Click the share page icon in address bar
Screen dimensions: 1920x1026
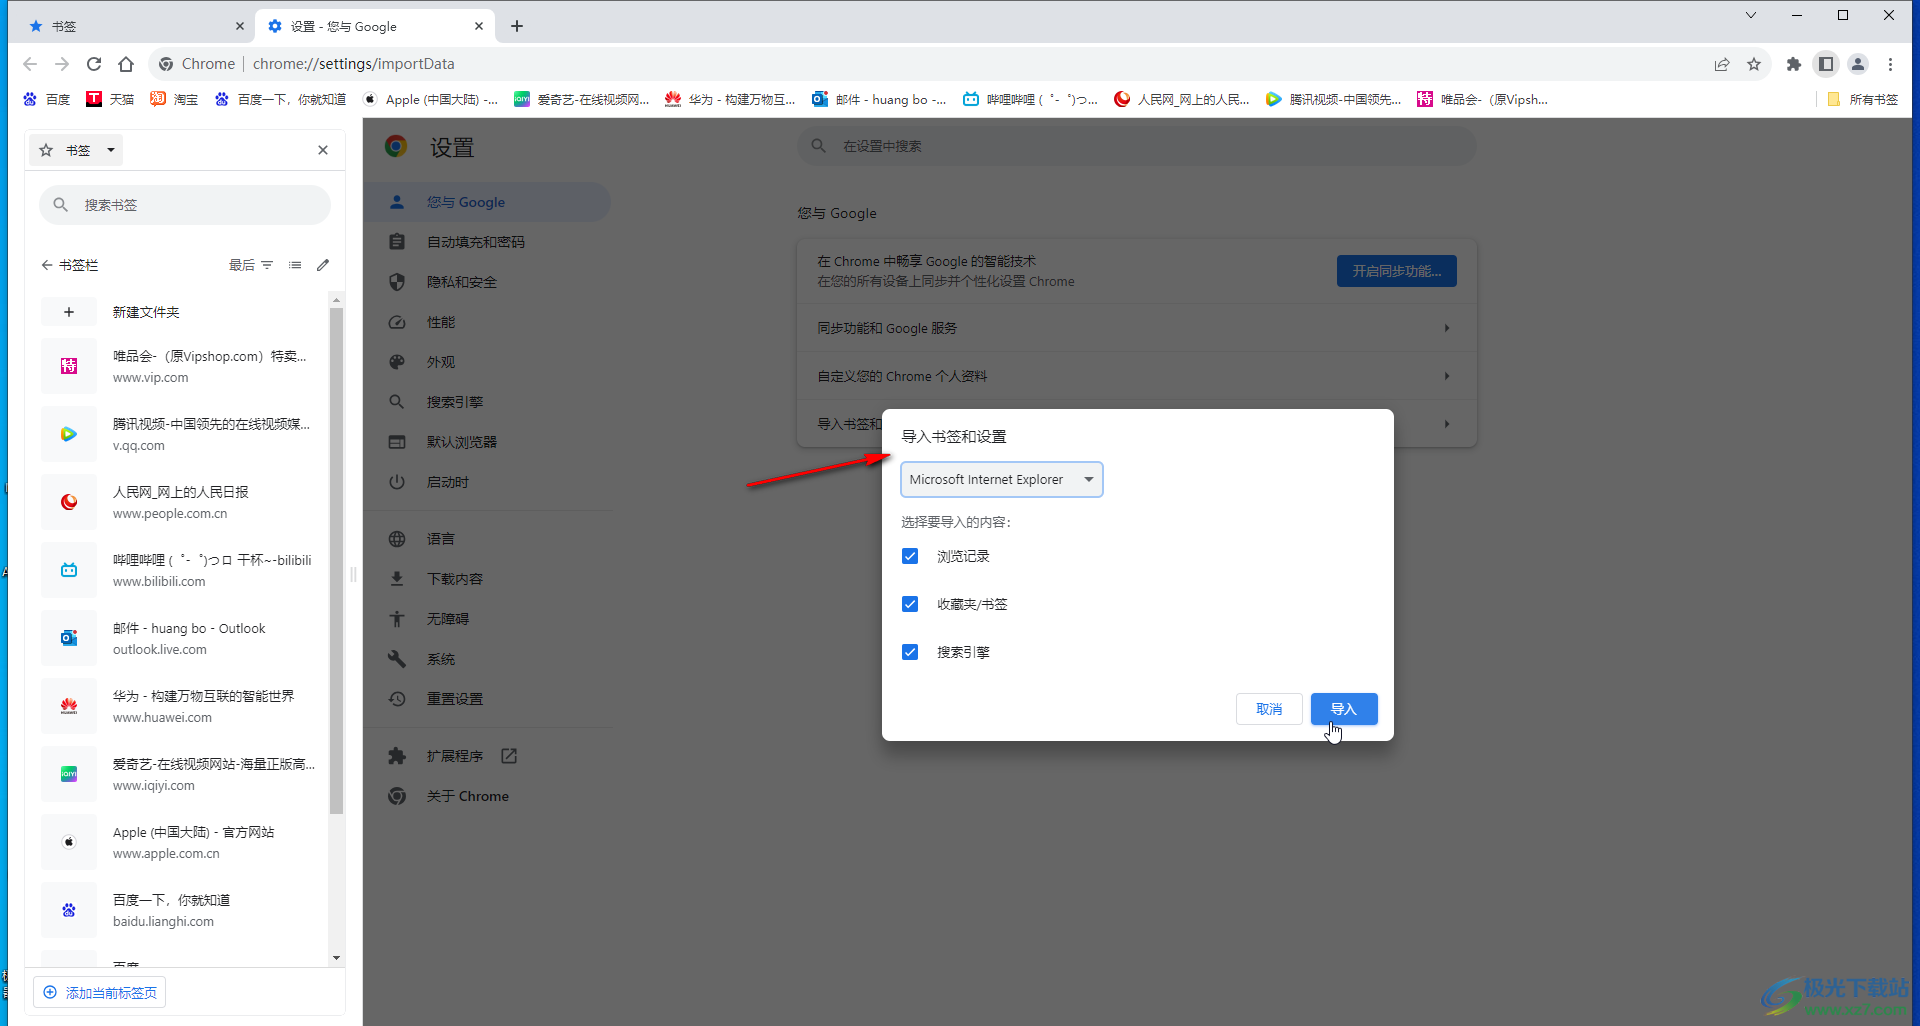tap(1722, 64)
